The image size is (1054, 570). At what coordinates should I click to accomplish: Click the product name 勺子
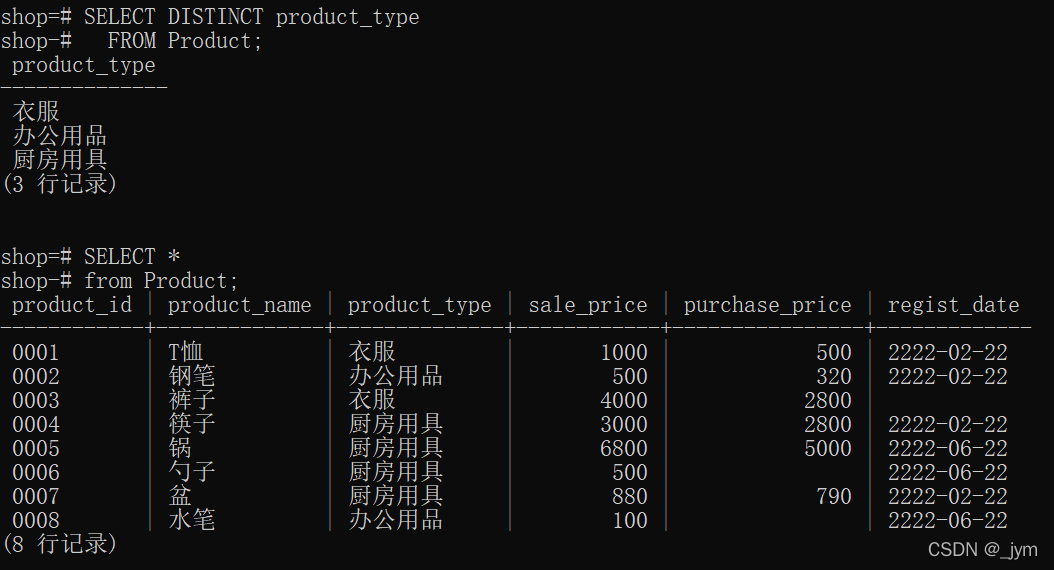click(191, 472)
